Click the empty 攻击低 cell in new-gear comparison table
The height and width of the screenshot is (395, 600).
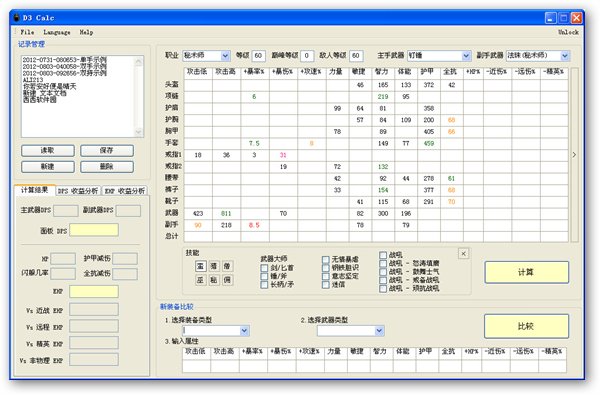coord(196,366)
